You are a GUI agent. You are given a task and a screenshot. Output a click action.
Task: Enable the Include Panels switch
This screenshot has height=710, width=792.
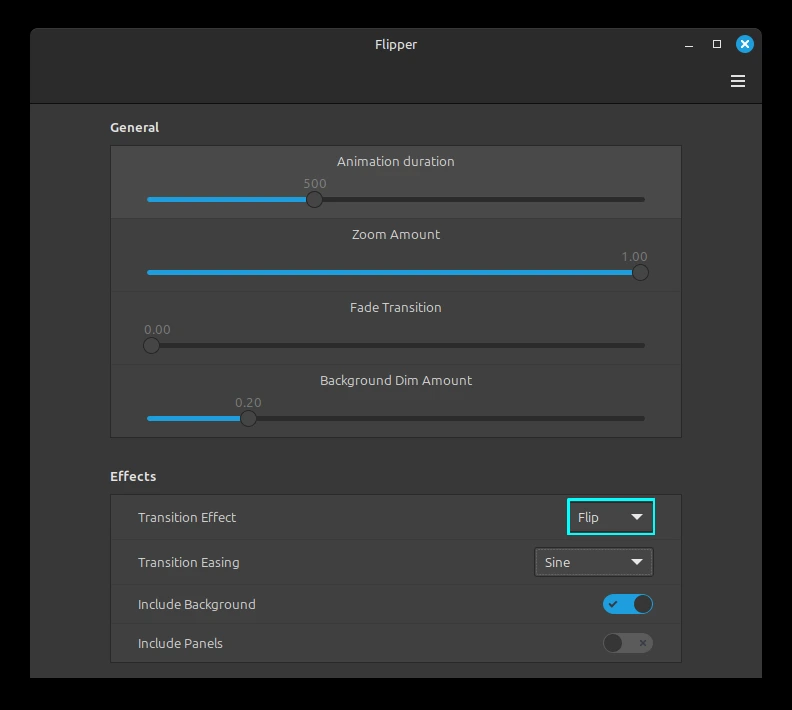pyautogui.click(x=627, y=643)
